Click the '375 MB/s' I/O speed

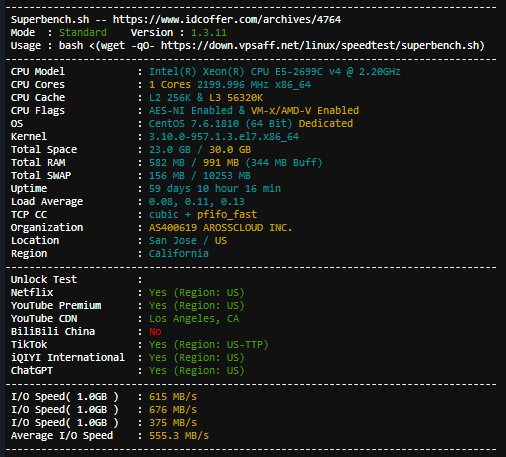pyautogui.click(x=173, y=423)
